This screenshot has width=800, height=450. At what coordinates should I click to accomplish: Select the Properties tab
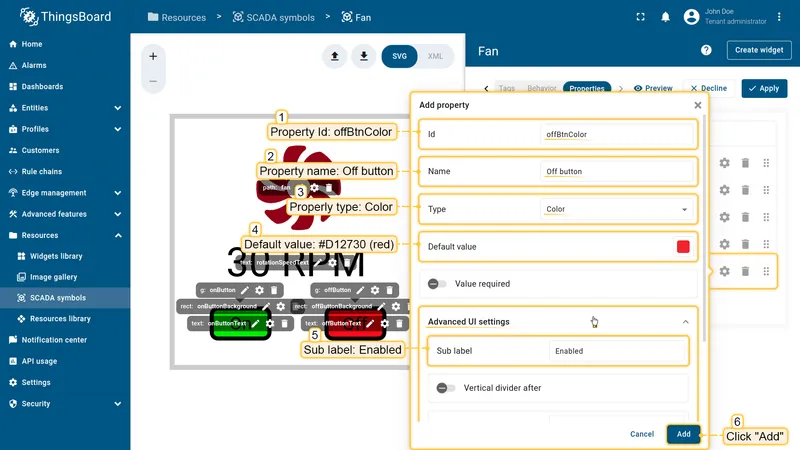coord(587,88)
